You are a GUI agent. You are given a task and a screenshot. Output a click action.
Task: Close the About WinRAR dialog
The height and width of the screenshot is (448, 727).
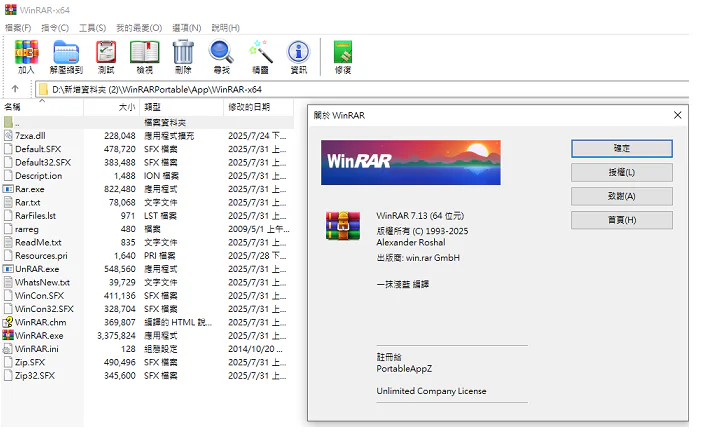click(677, 115)
